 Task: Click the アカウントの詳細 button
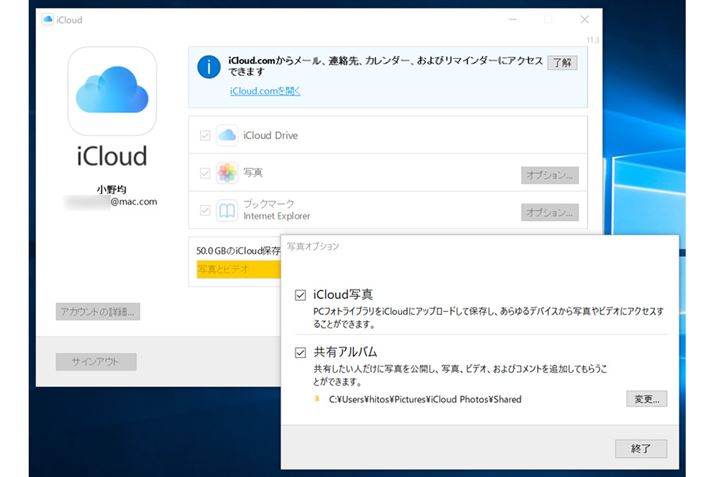[x=98, y=311]
